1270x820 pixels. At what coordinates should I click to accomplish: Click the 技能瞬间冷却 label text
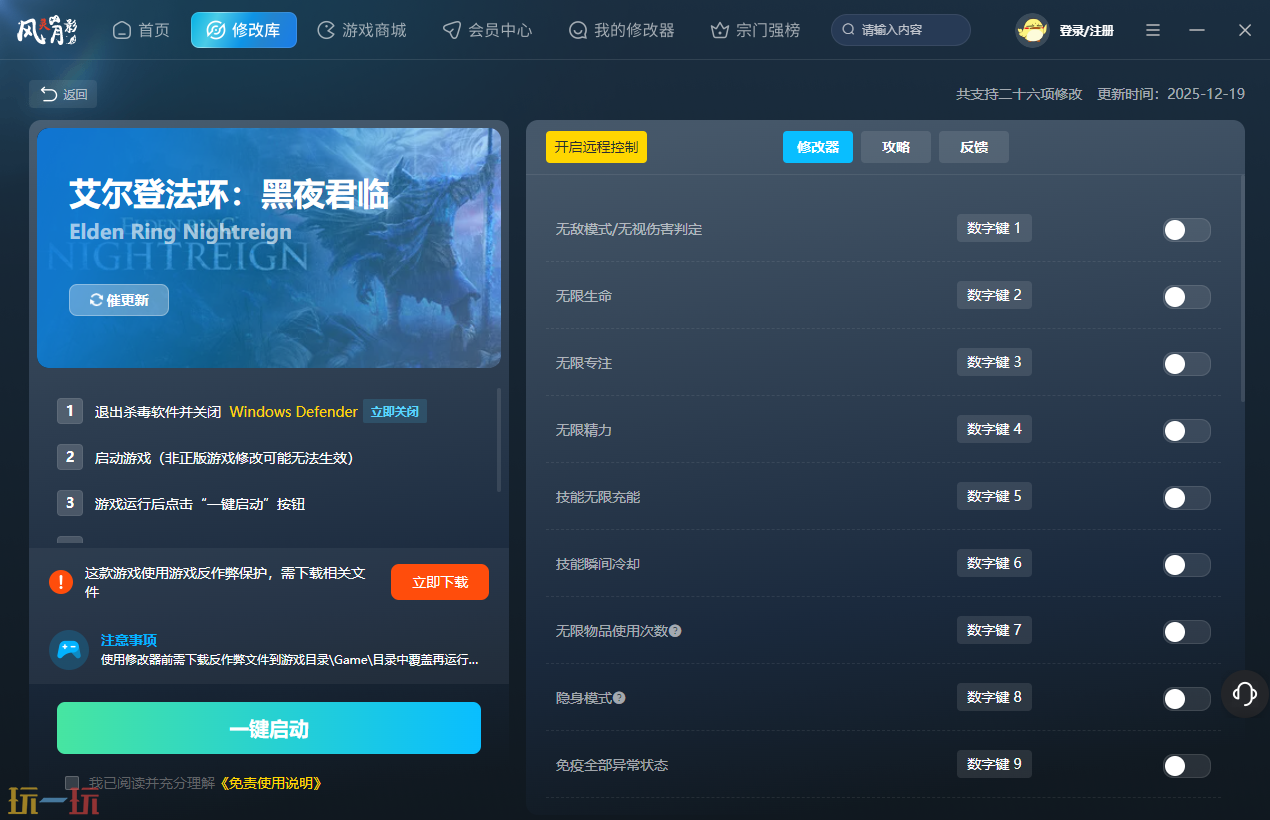(x=598, y=565)
